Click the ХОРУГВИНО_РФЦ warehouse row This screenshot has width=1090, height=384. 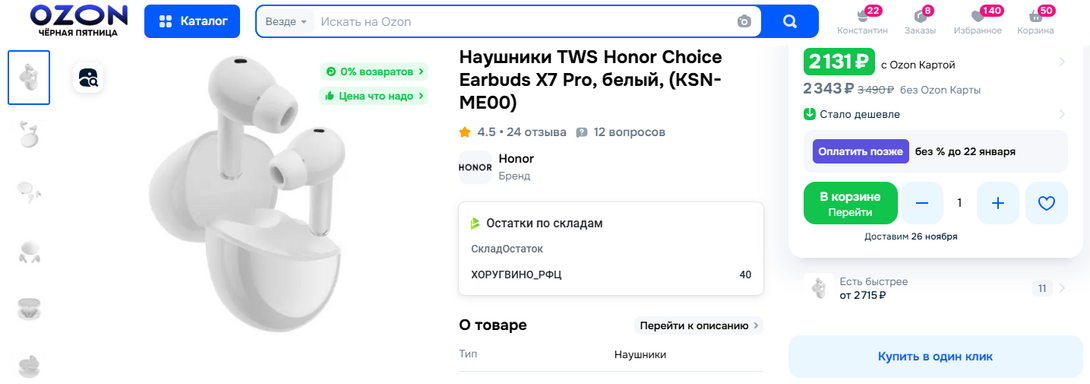(611, 275)
